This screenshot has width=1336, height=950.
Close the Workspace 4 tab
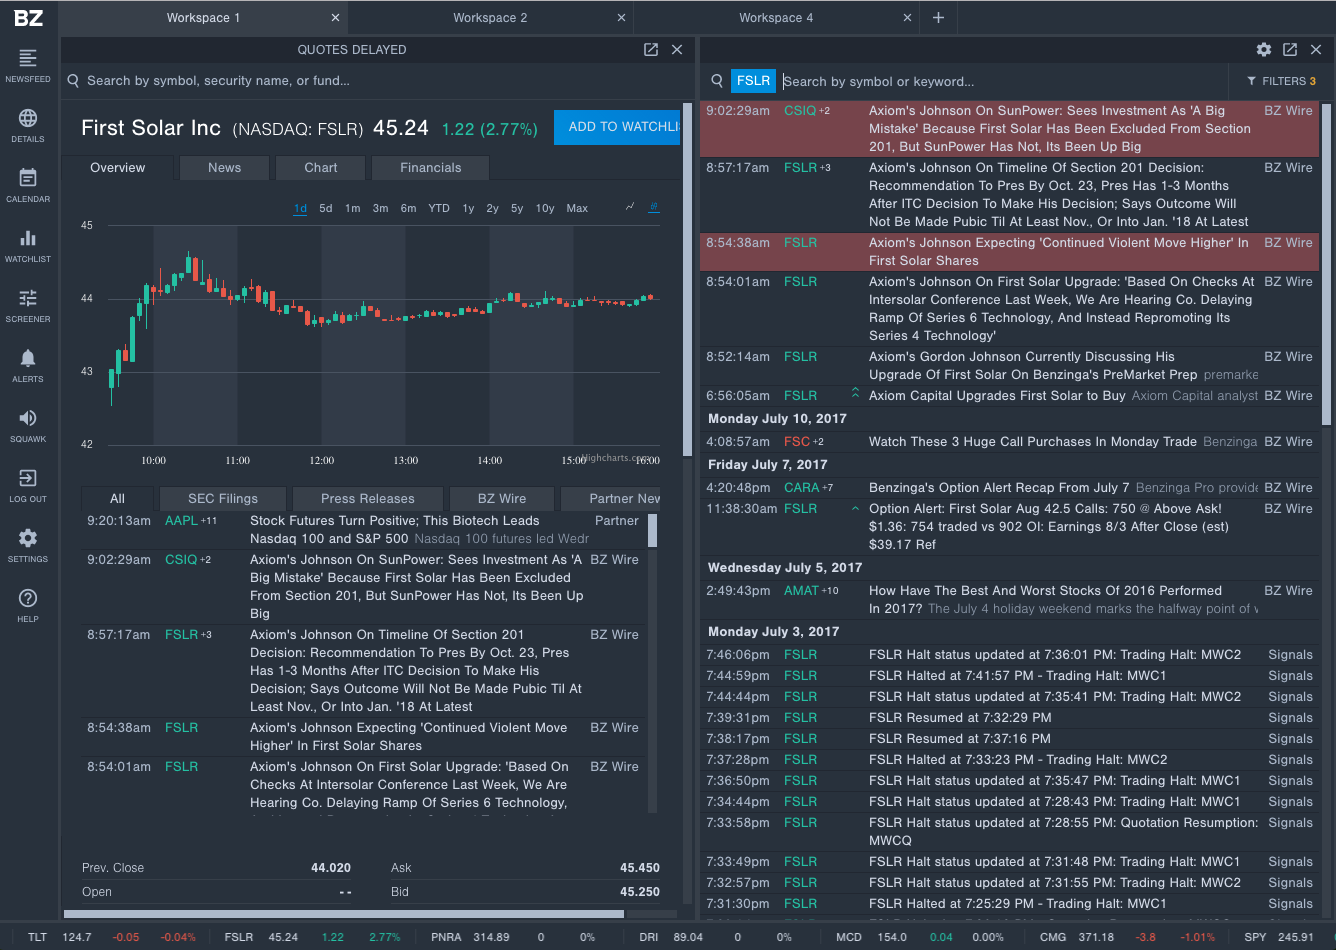(908, 17)
